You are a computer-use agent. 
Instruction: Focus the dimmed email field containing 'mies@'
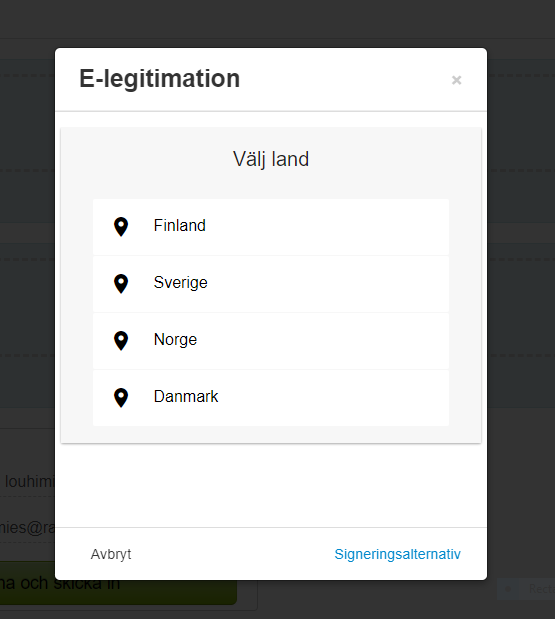(27, 528)
